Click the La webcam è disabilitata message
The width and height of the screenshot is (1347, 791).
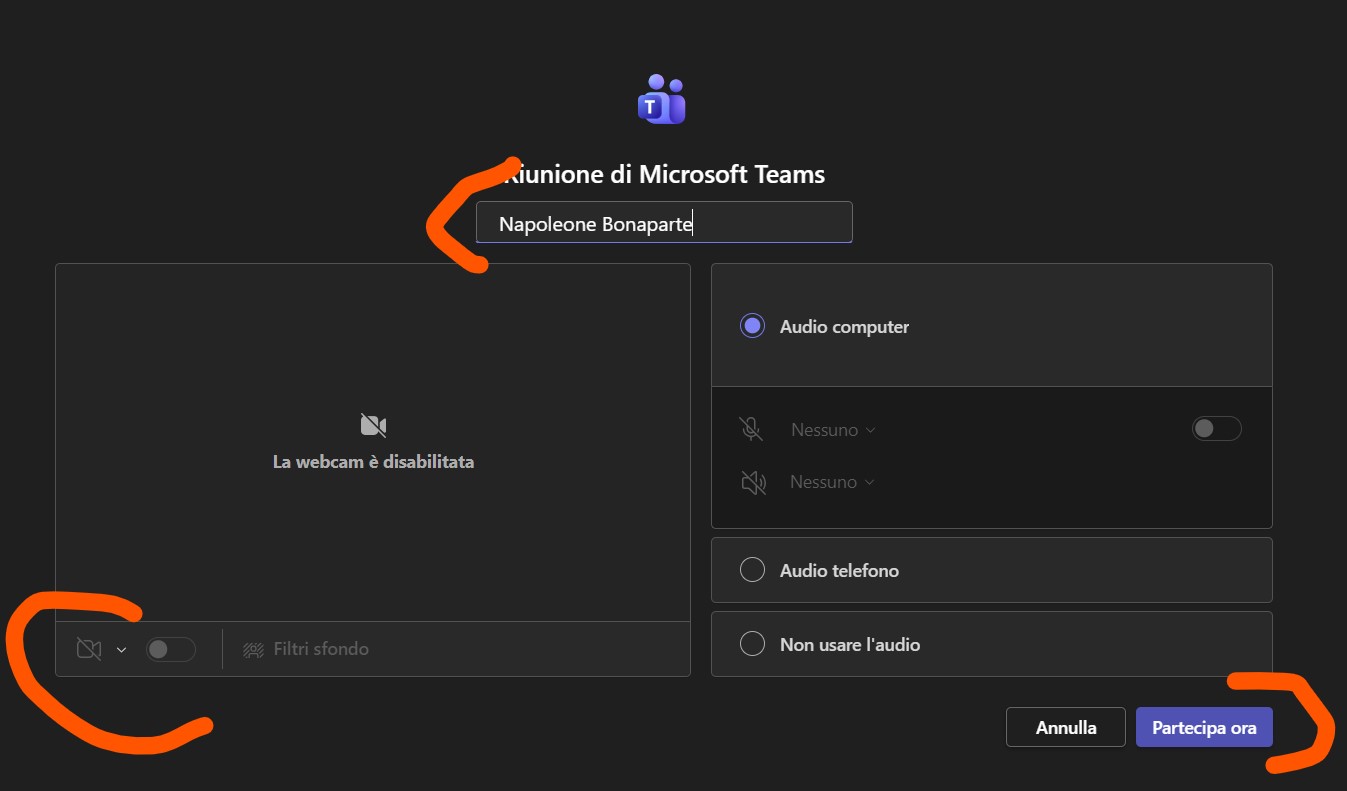(x=373, y=462)
